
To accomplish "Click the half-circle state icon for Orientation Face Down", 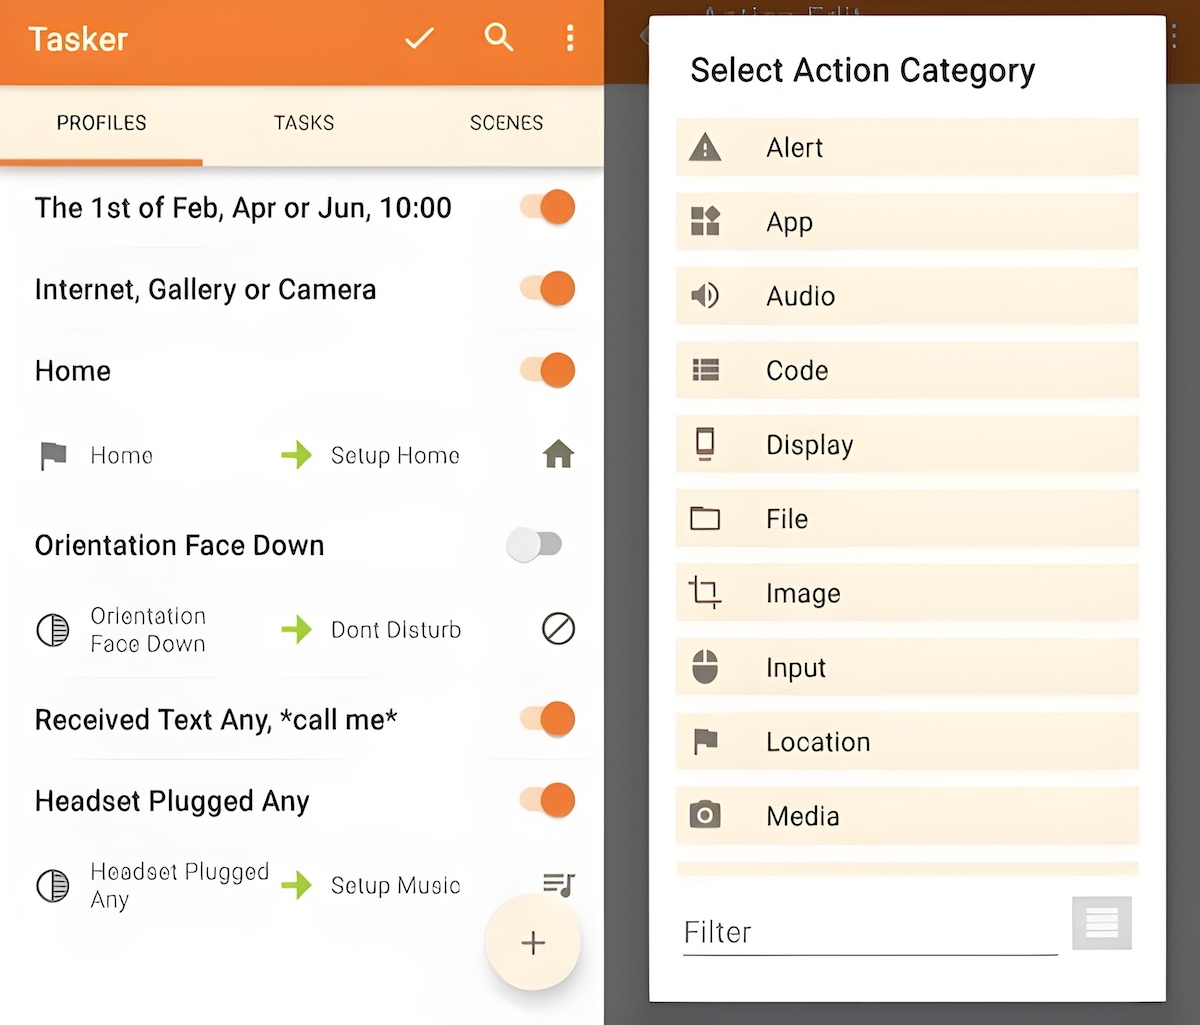I will tap(53, 630).
